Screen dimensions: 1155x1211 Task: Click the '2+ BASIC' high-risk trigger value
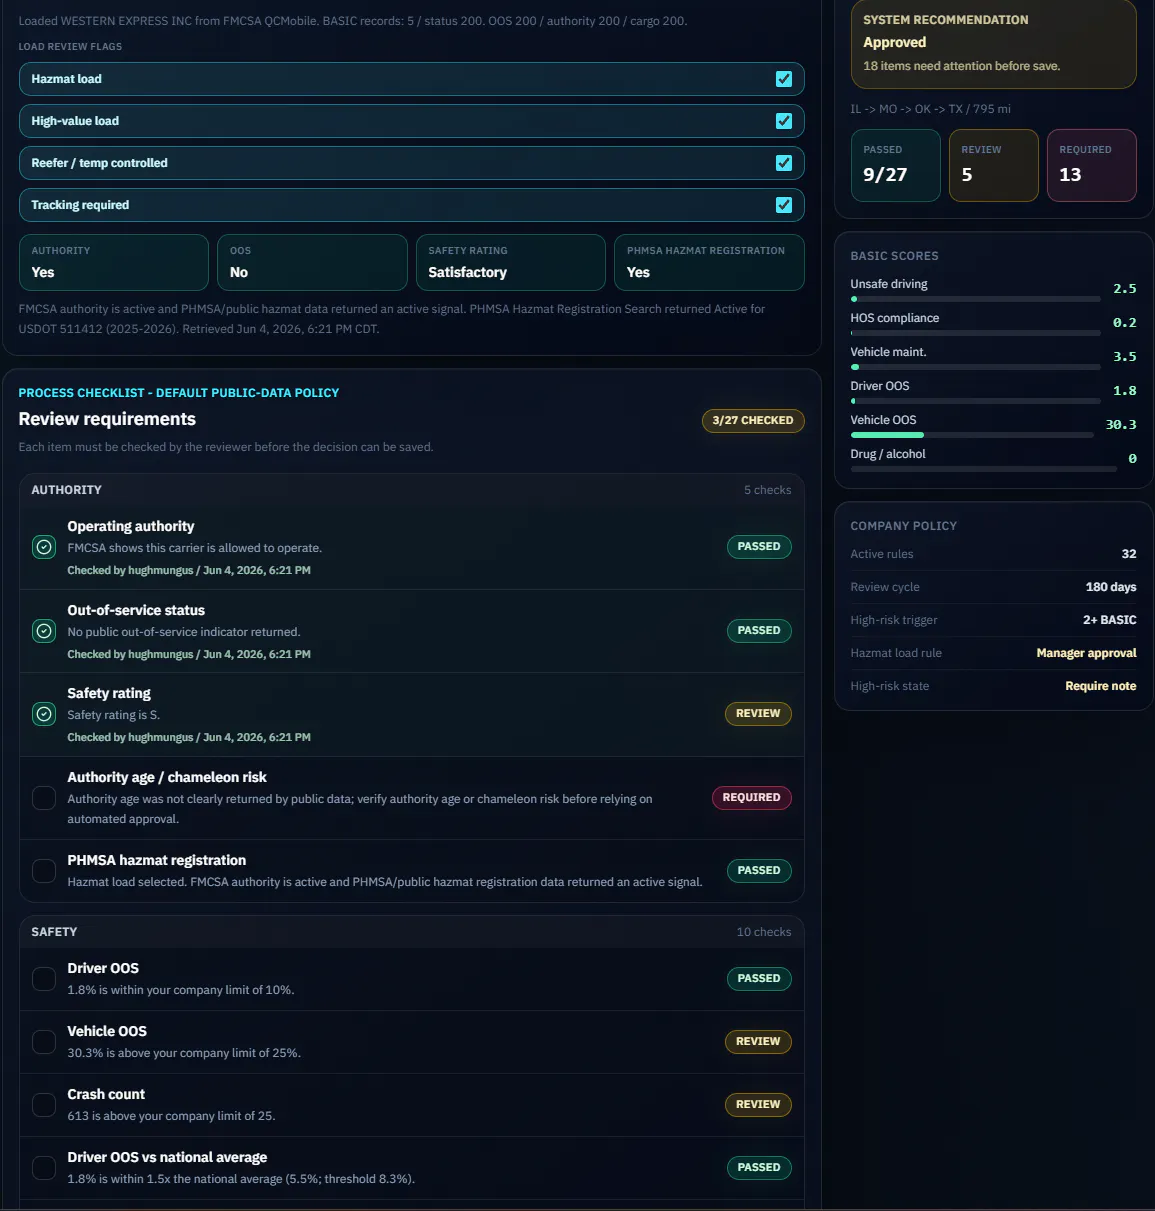coord(1110,620)
